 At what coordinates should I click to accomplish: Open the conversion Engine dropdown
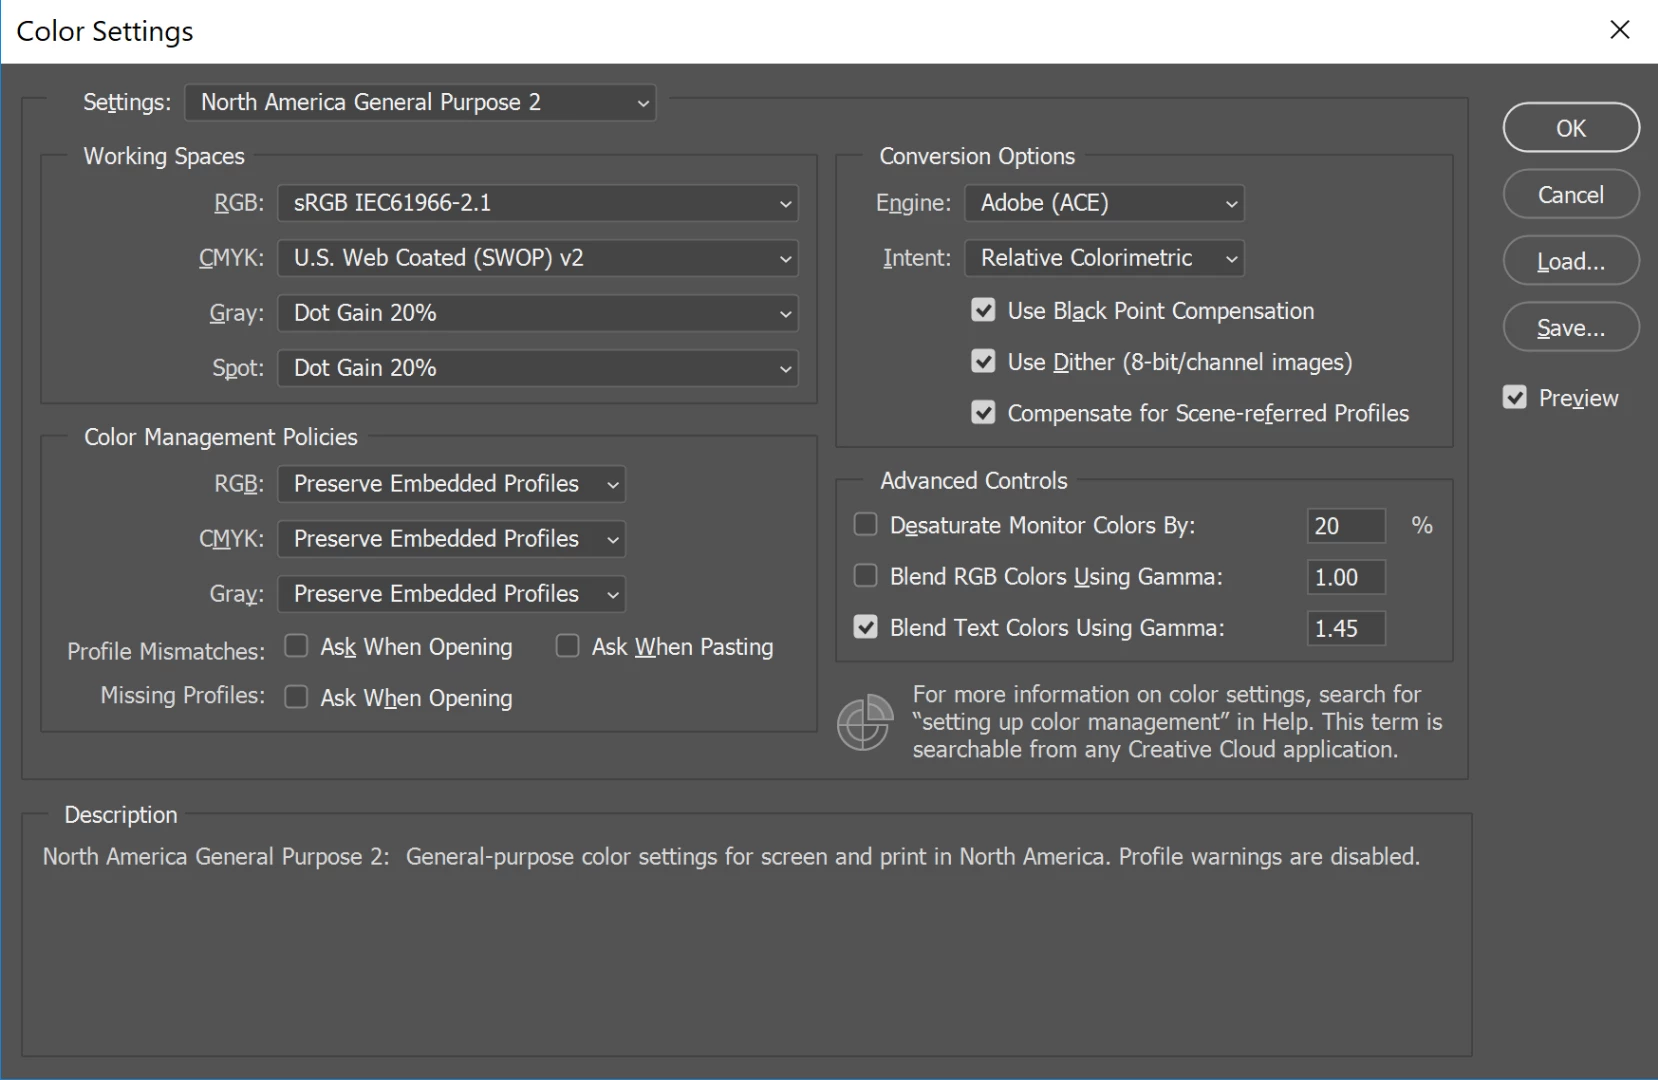click(1104, 203)
